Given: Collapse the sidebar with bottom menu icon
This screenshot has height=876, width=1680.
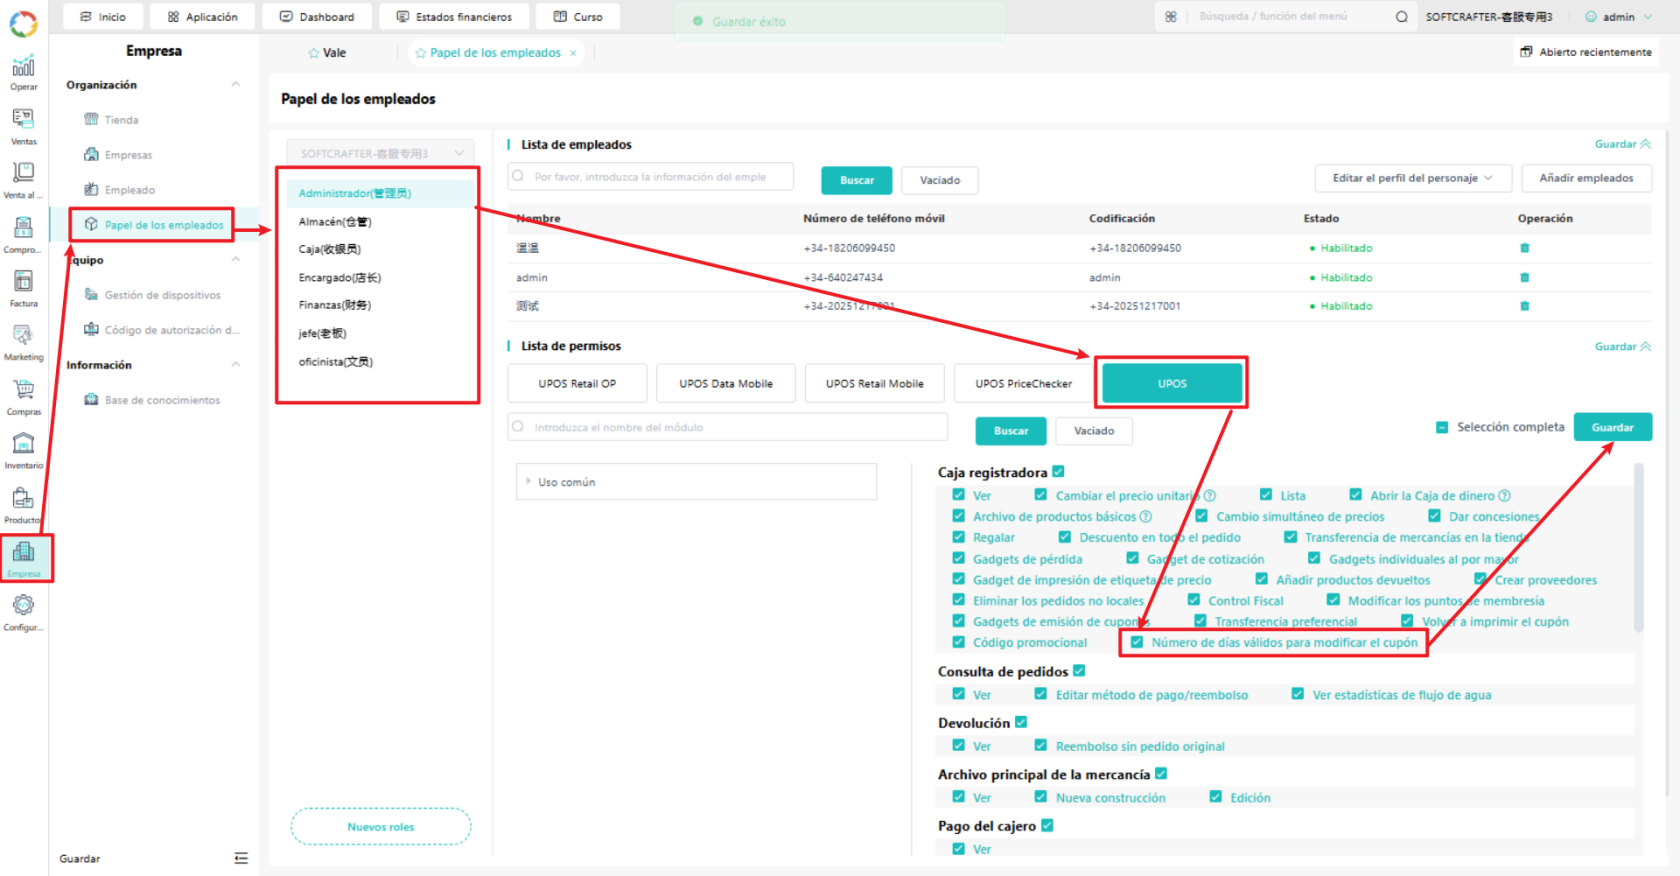Looking at the screenshot, I should pyautogui.click(x=241, y=858).
